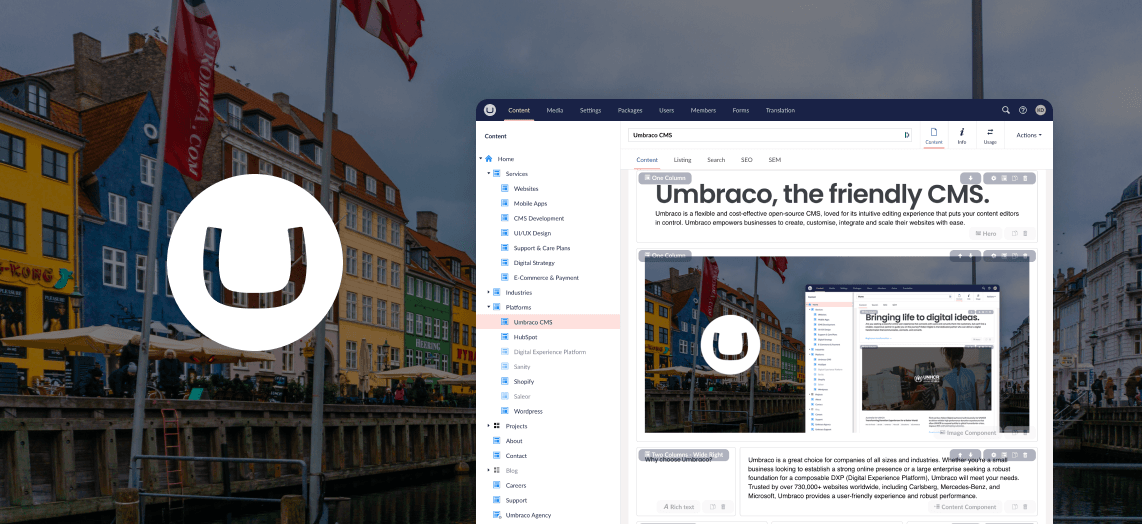Click the Hero block label button
This screenshot has height=524, width=1142.
[x=985, y=233]
